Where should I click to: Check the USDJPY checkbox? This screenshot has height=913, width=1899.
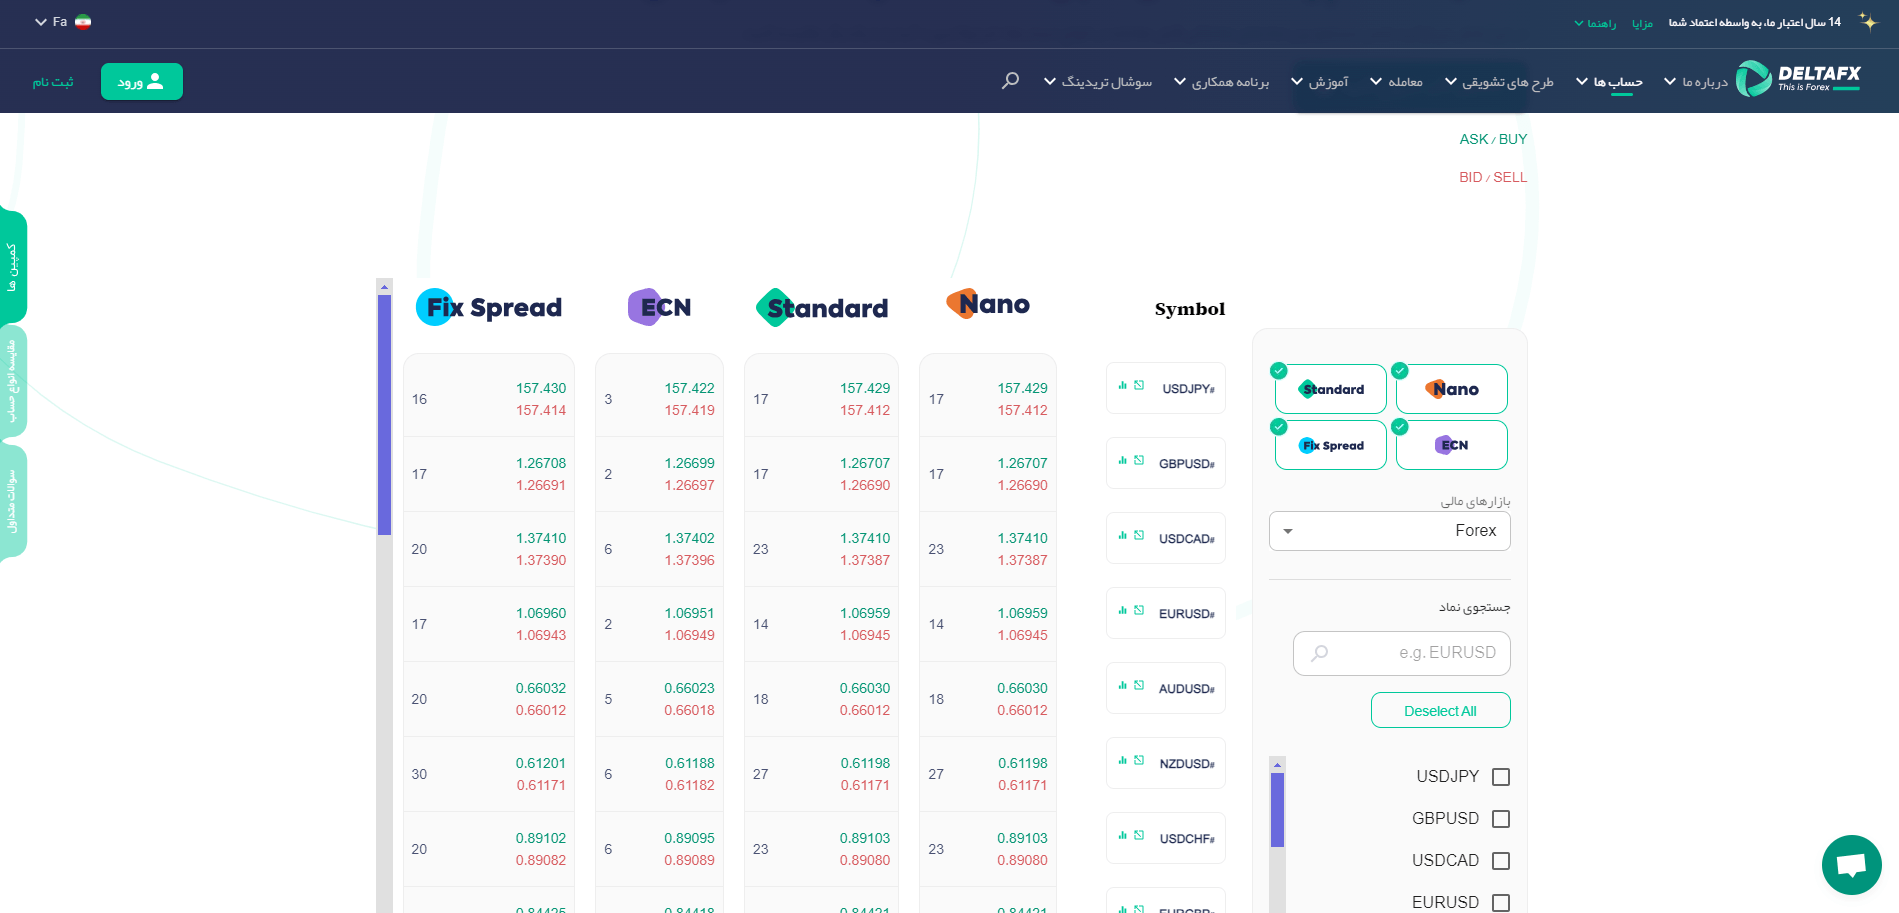pyautogui.click(x=1501, y=777)
